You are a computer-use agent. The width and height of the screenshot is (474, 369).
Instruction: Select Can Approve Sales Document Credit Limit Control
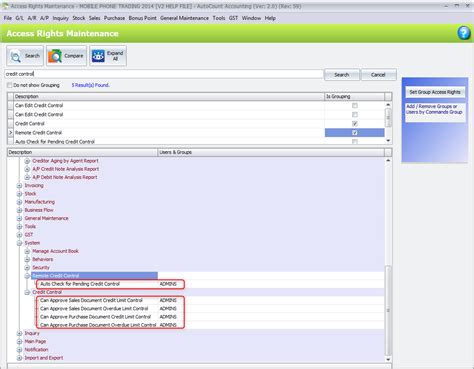pos(91,300)
